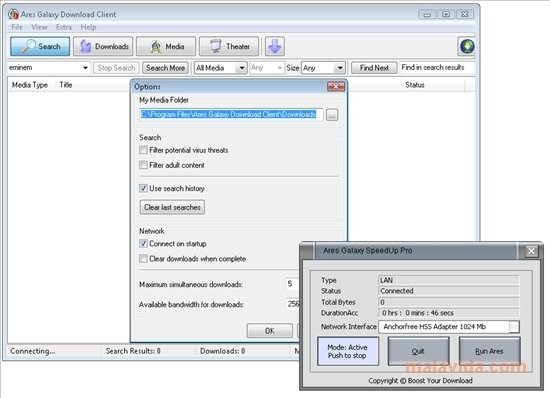This screenshot has width=550, height=398.
Task: Toggle Use search history checkbox
Action: (143, 188)
